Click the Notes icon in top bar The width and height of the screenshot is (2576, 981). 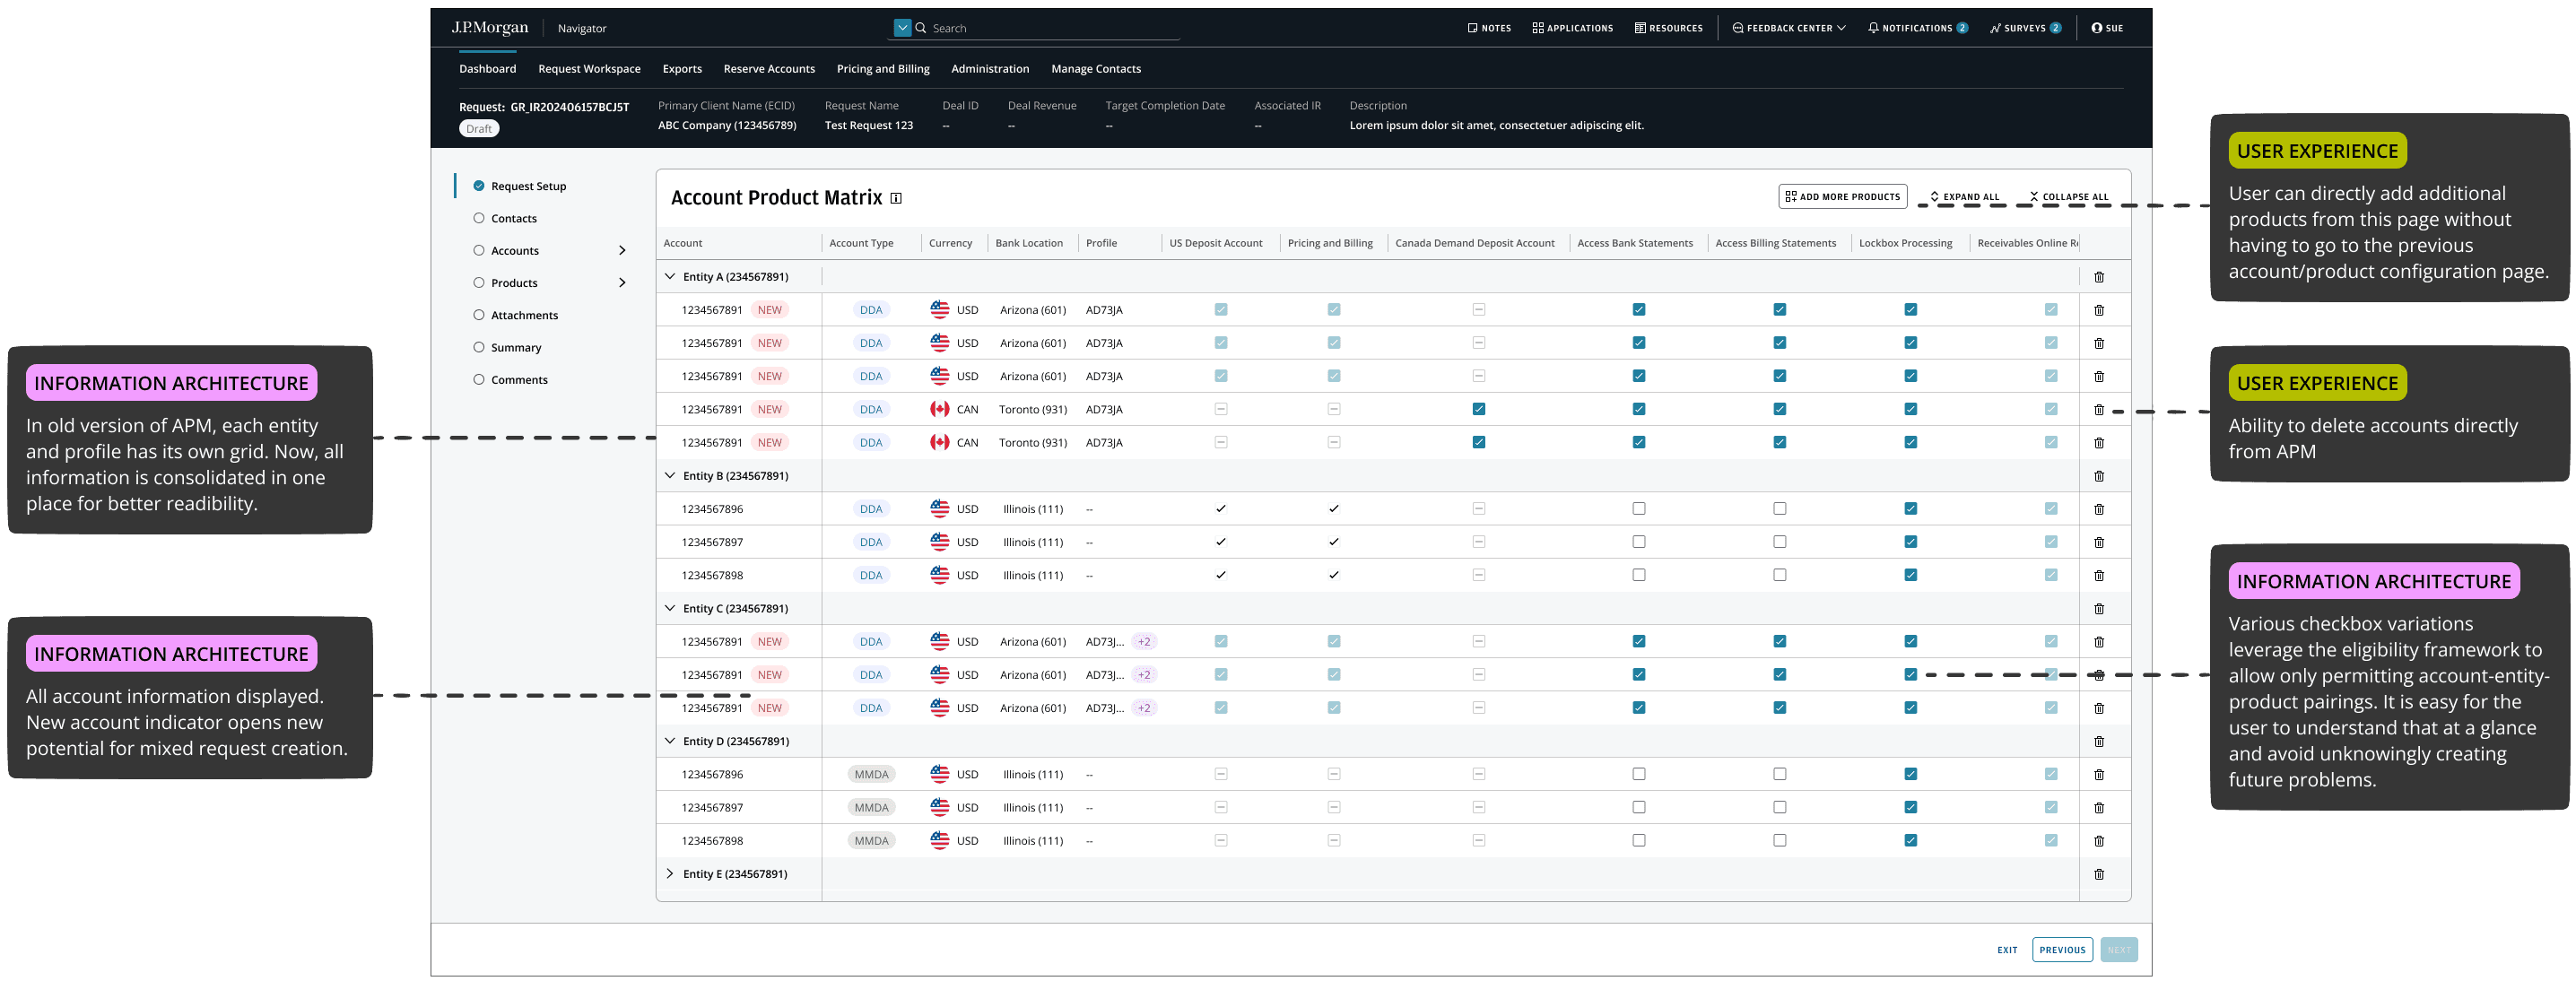[1472, 28]
